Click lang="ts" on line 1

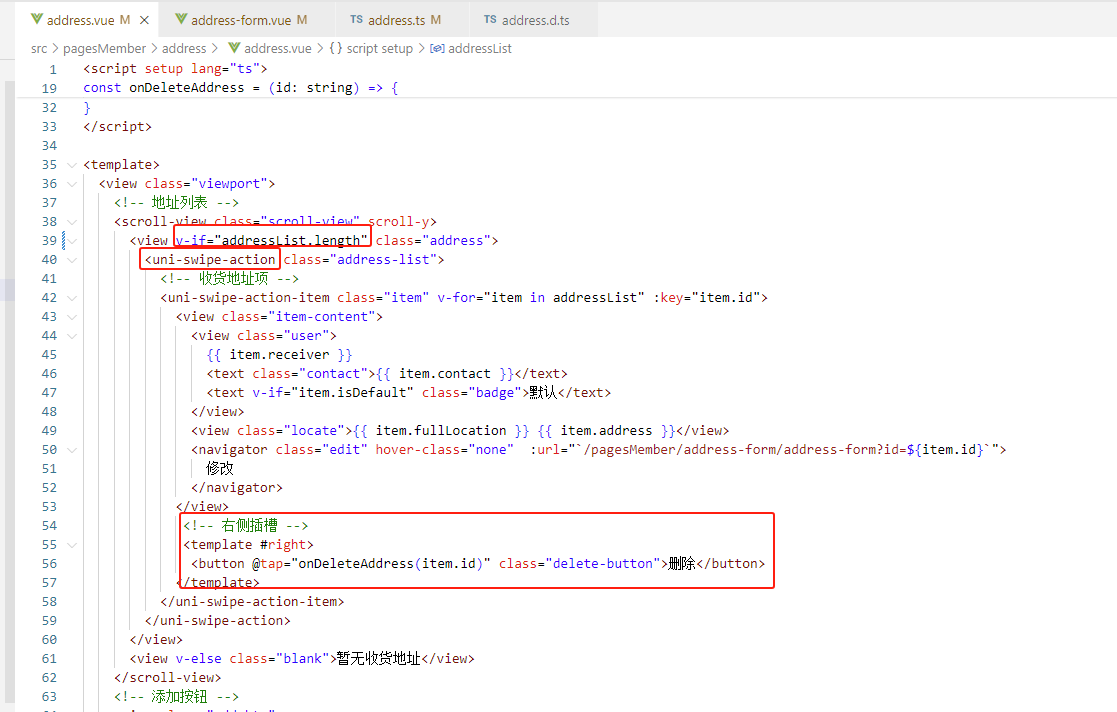[x=225, y=68]
